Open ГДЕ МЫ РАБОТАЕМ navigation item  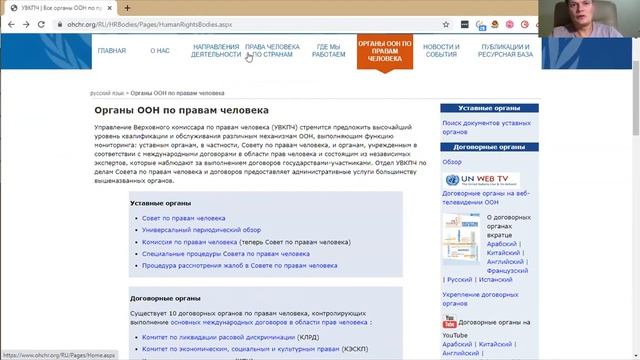click(x=329, y=51)
